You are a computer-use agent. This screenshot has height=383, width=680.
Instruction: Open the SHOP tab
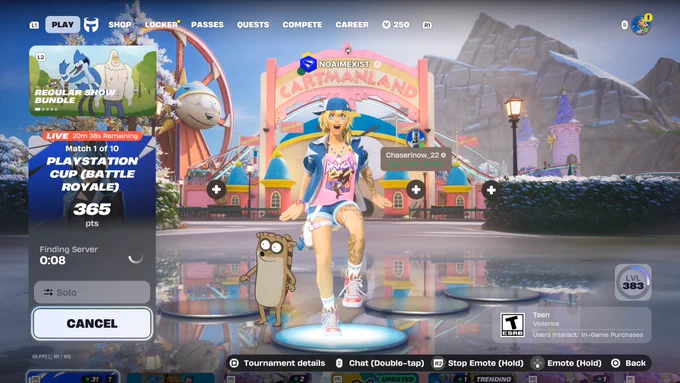(120, 25)
